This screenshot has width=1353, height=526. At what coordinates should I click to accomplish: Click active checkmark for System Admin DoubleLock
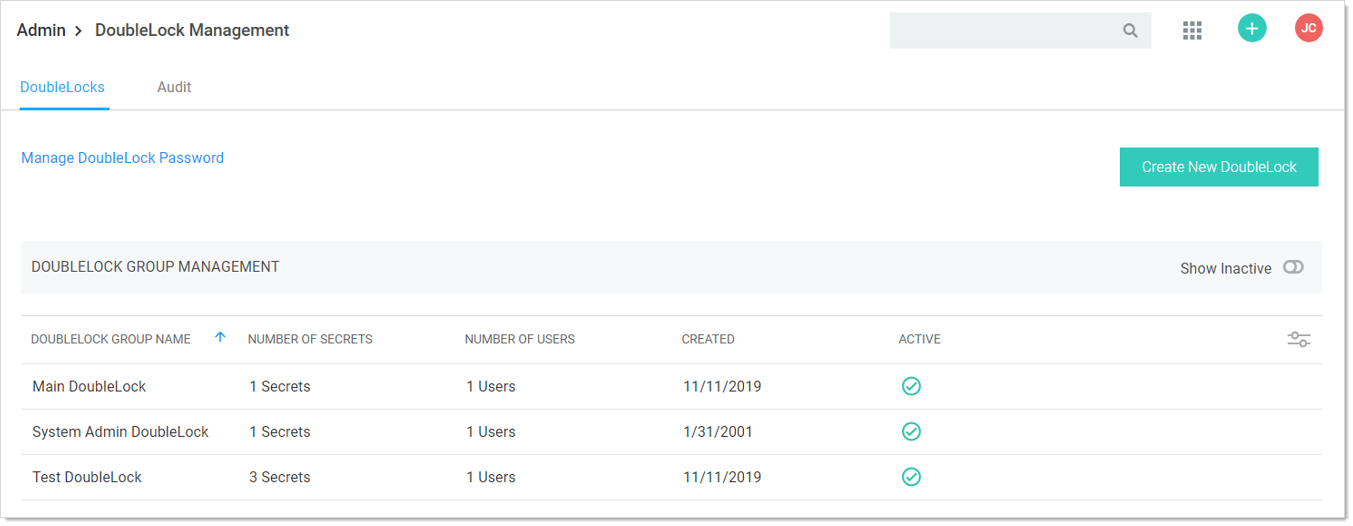coord(911,432)
